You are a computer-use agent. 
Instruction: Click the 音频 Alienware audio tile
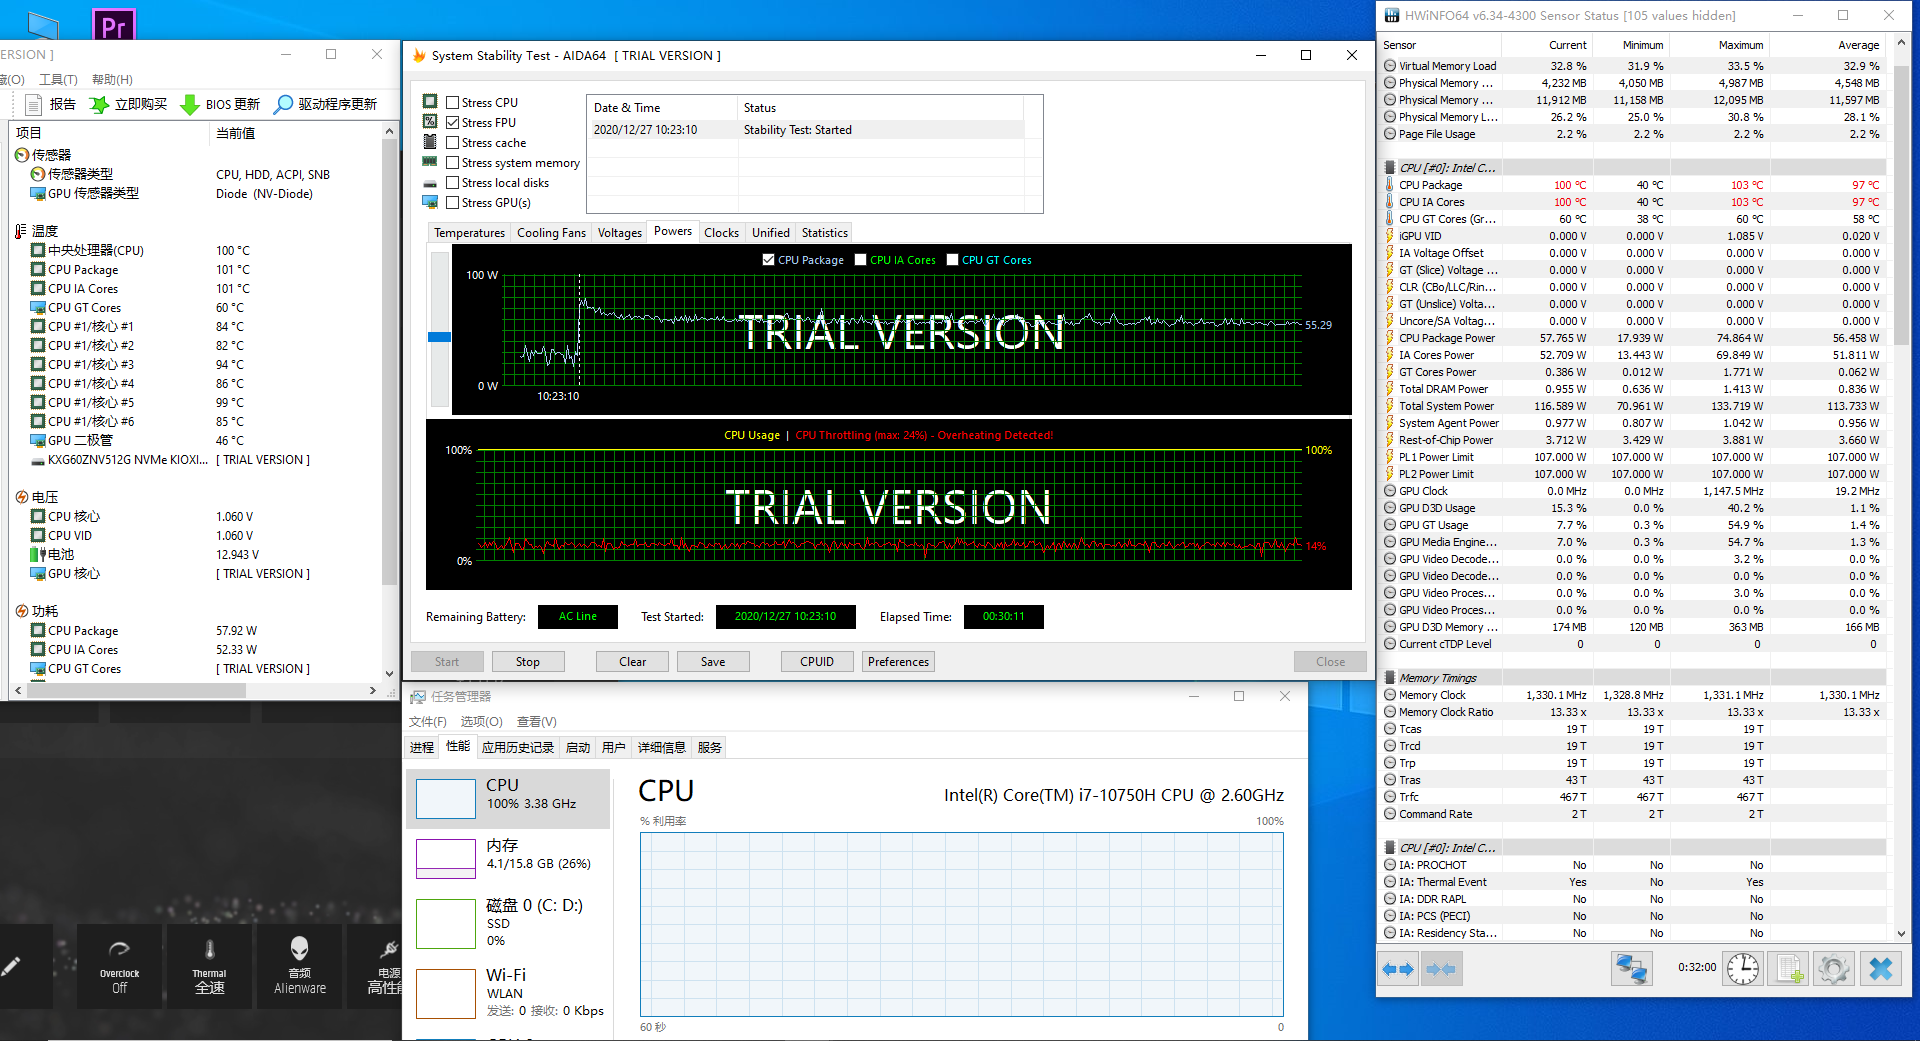[300, 966]
